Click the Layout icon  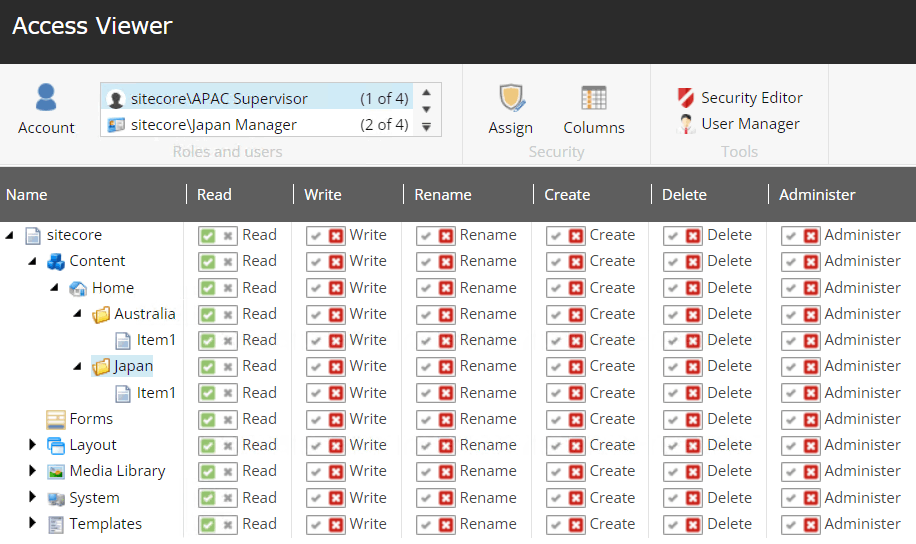click(x=55, y=446)
